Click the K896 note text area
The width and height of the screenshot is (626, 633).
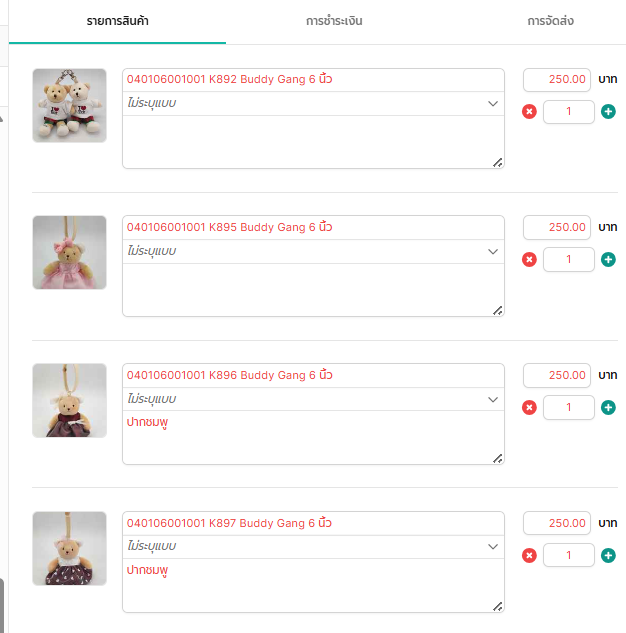[x=313, y=438]
